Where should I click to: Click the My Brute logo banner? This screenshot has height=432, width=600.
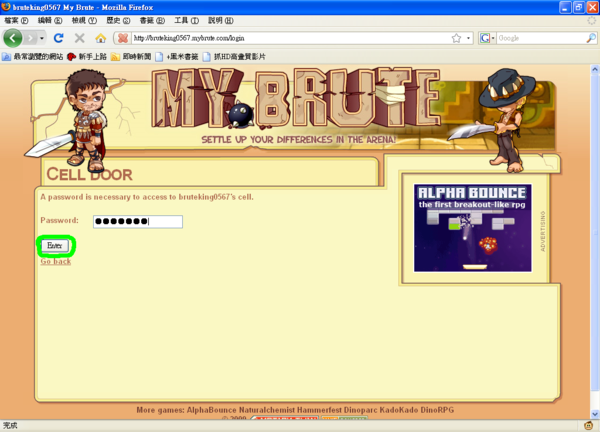(x=297, y=98)
